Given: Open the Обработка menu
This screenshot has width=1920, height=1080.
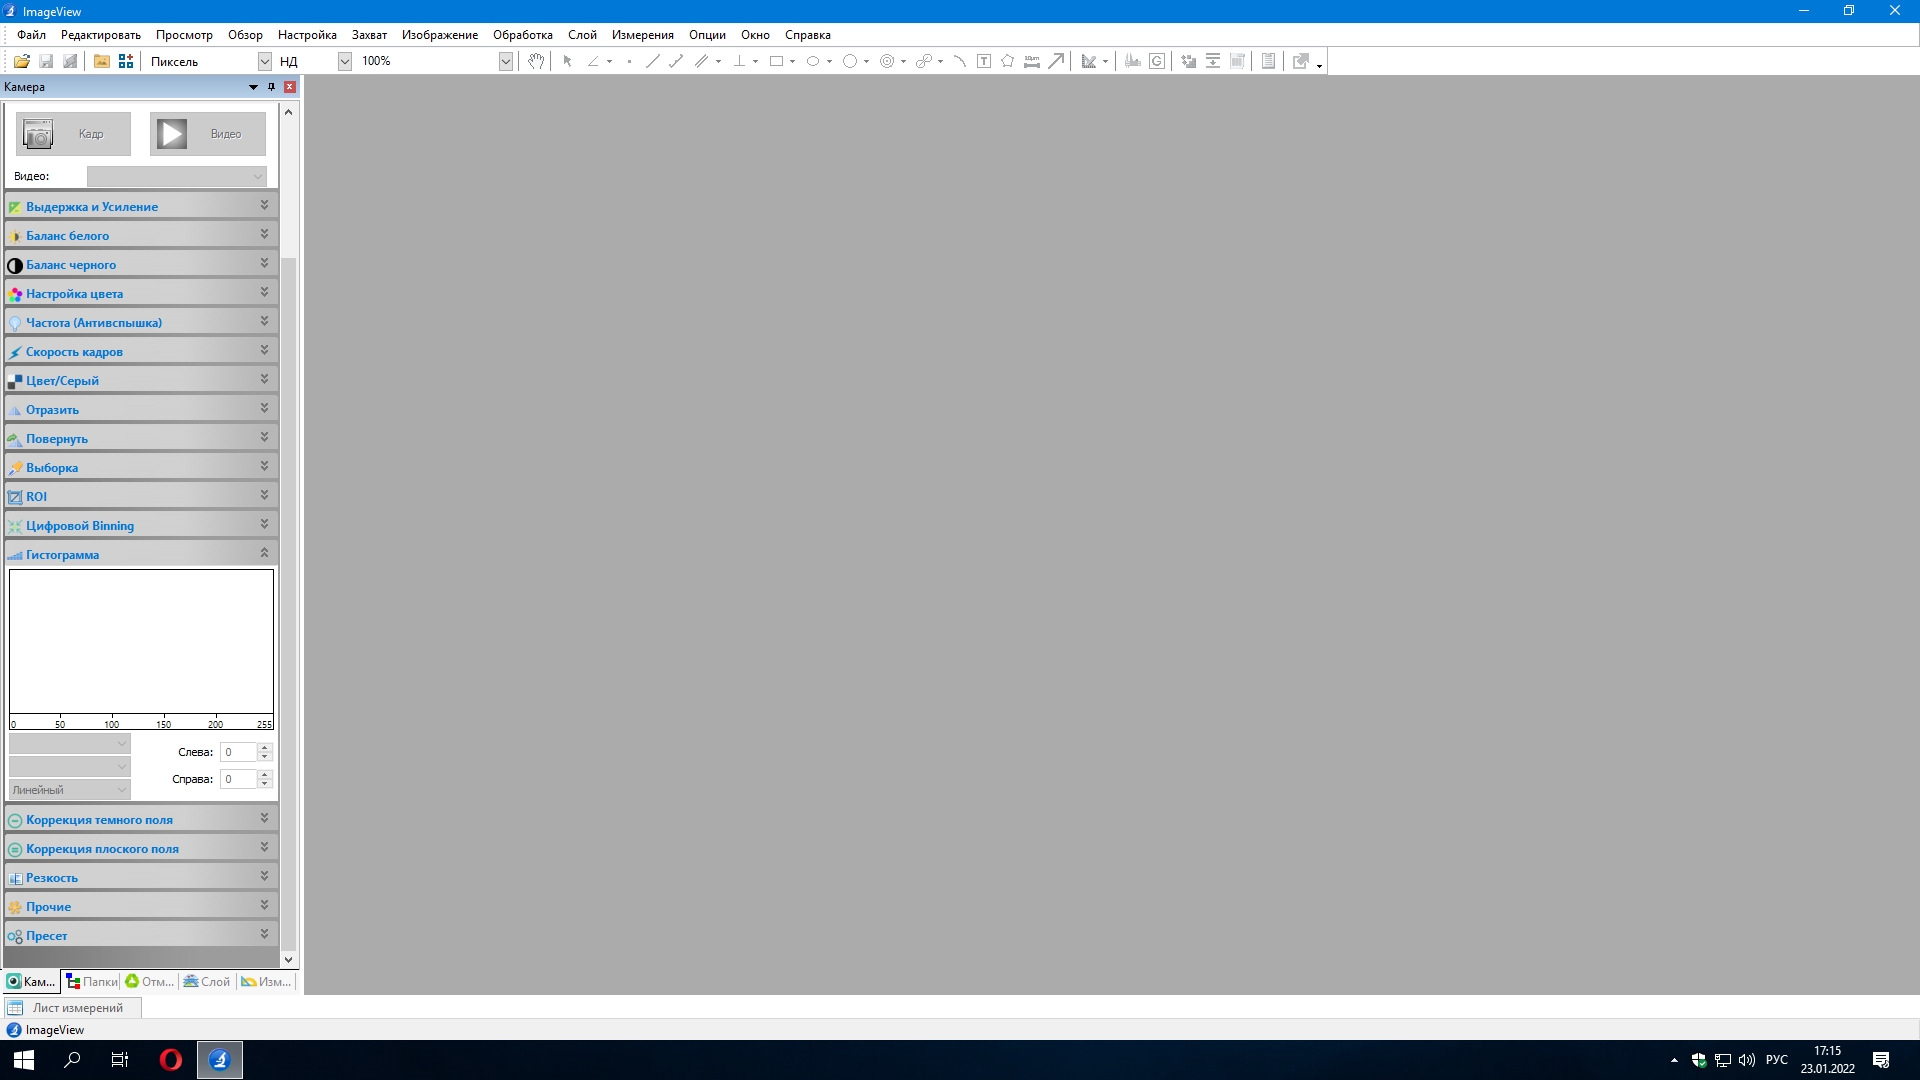Looking at the screenshot, I should (522, 35).
